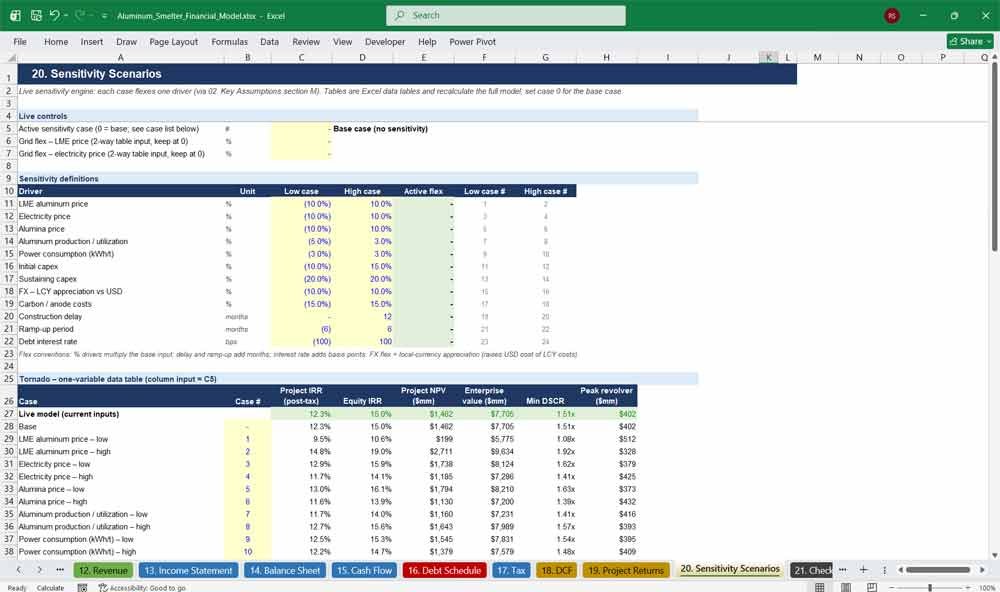Switch to the 18. DCF sheet tab
Image resolution: width=1000 pixels, height=592 pixels.
[x=557, y=570]
